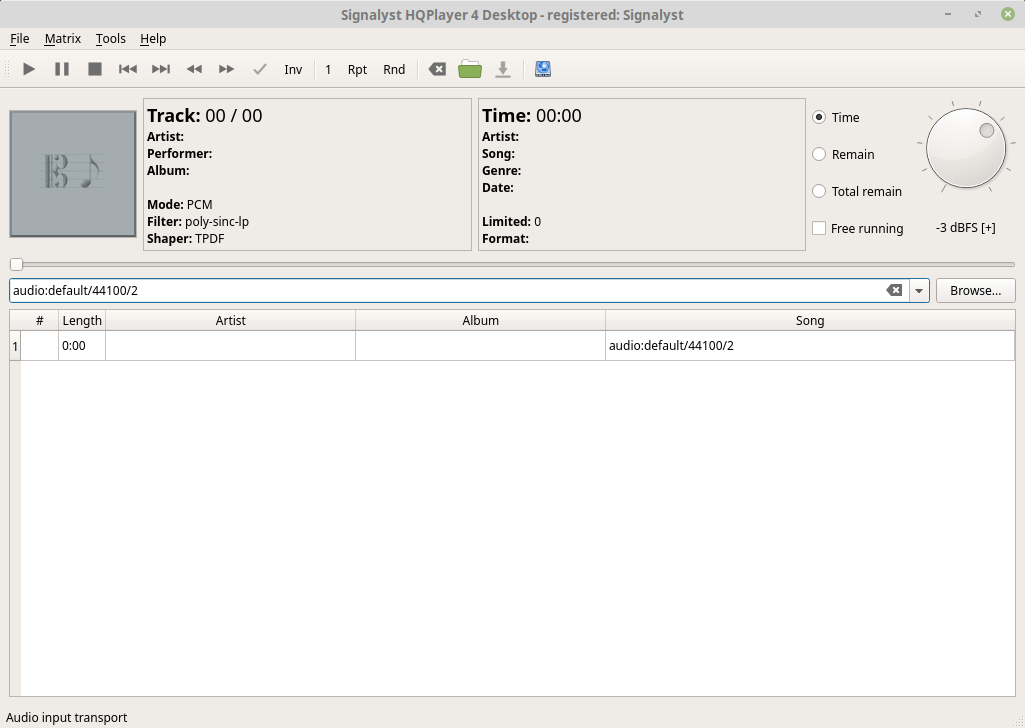Skip to next track icon
The height and width of the screenshot is (728, 1025).
pyautogui.click(x=161, y=69)
